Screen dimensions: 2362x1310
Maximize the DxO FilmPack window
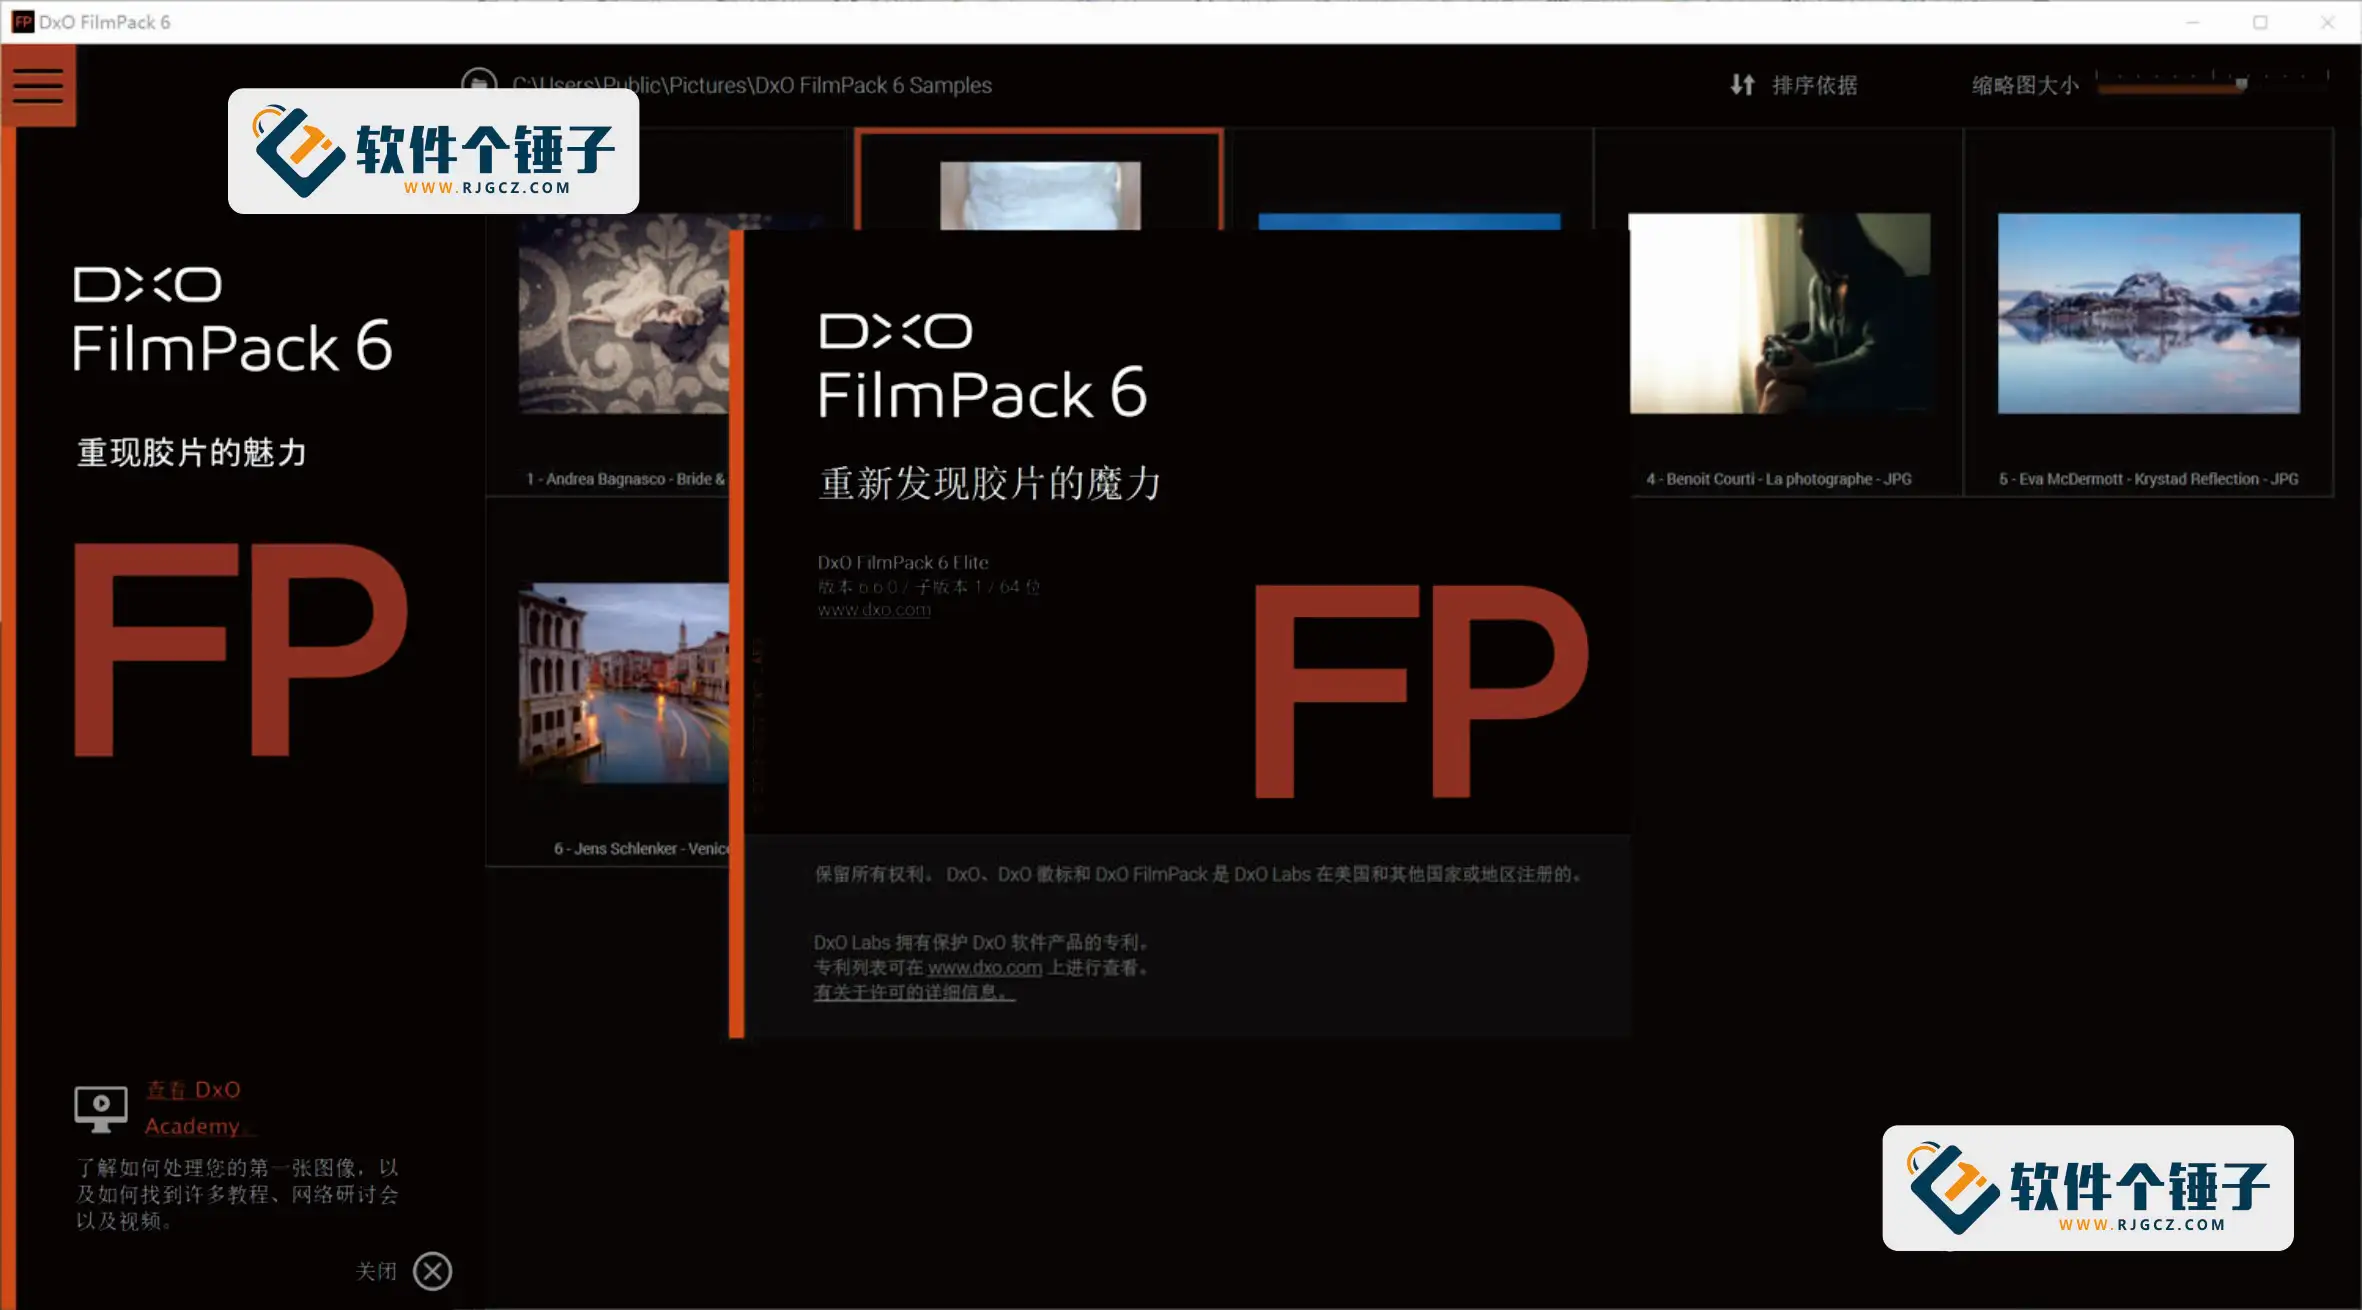click(x=2260, y=22)
